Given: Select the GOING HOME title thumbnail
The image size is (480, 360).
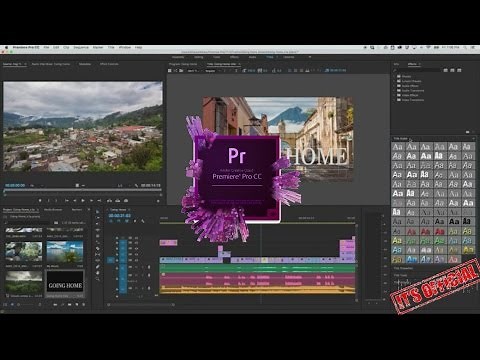Looking at the screenshot, I should pyautogui.click(x=65, y=282).
